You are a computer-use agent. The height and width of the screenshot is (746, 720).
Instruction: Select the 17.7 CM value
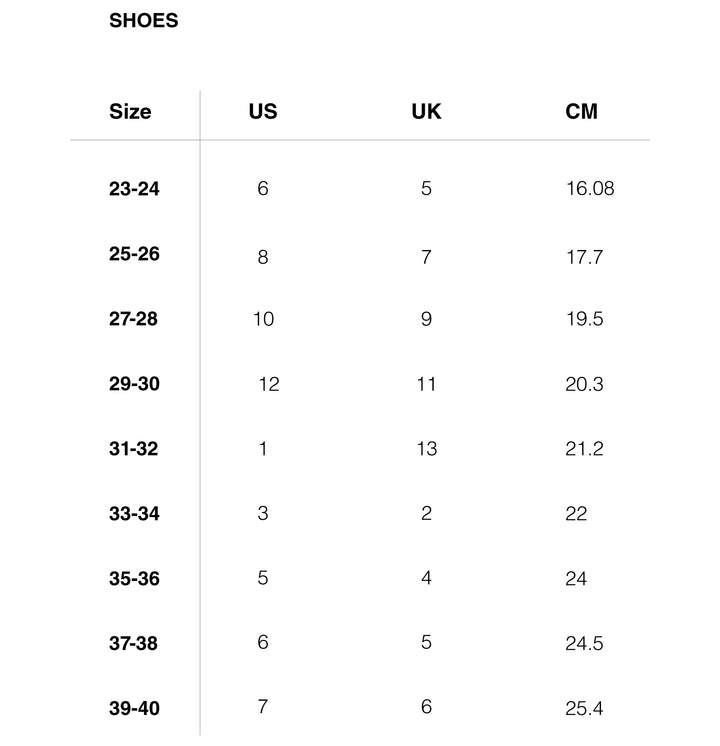[584, 257]
